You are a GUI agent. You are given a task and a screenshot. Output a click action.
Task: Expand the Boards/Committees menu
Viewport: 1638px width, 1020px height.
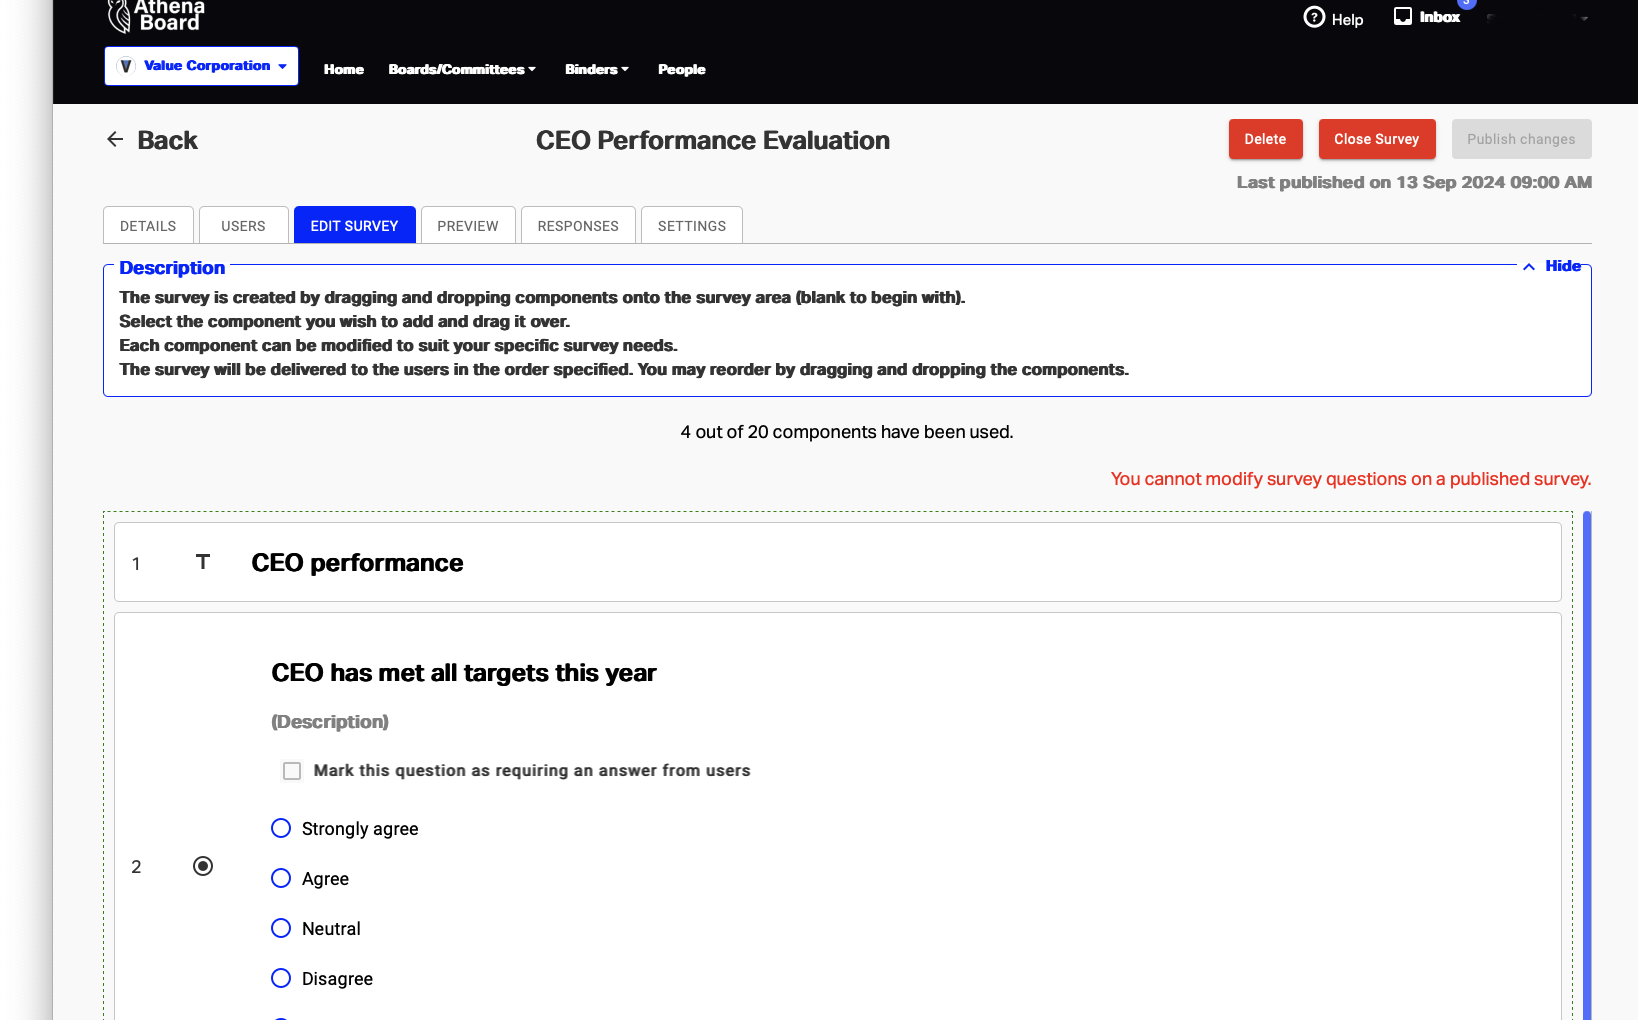pos(462,69)
